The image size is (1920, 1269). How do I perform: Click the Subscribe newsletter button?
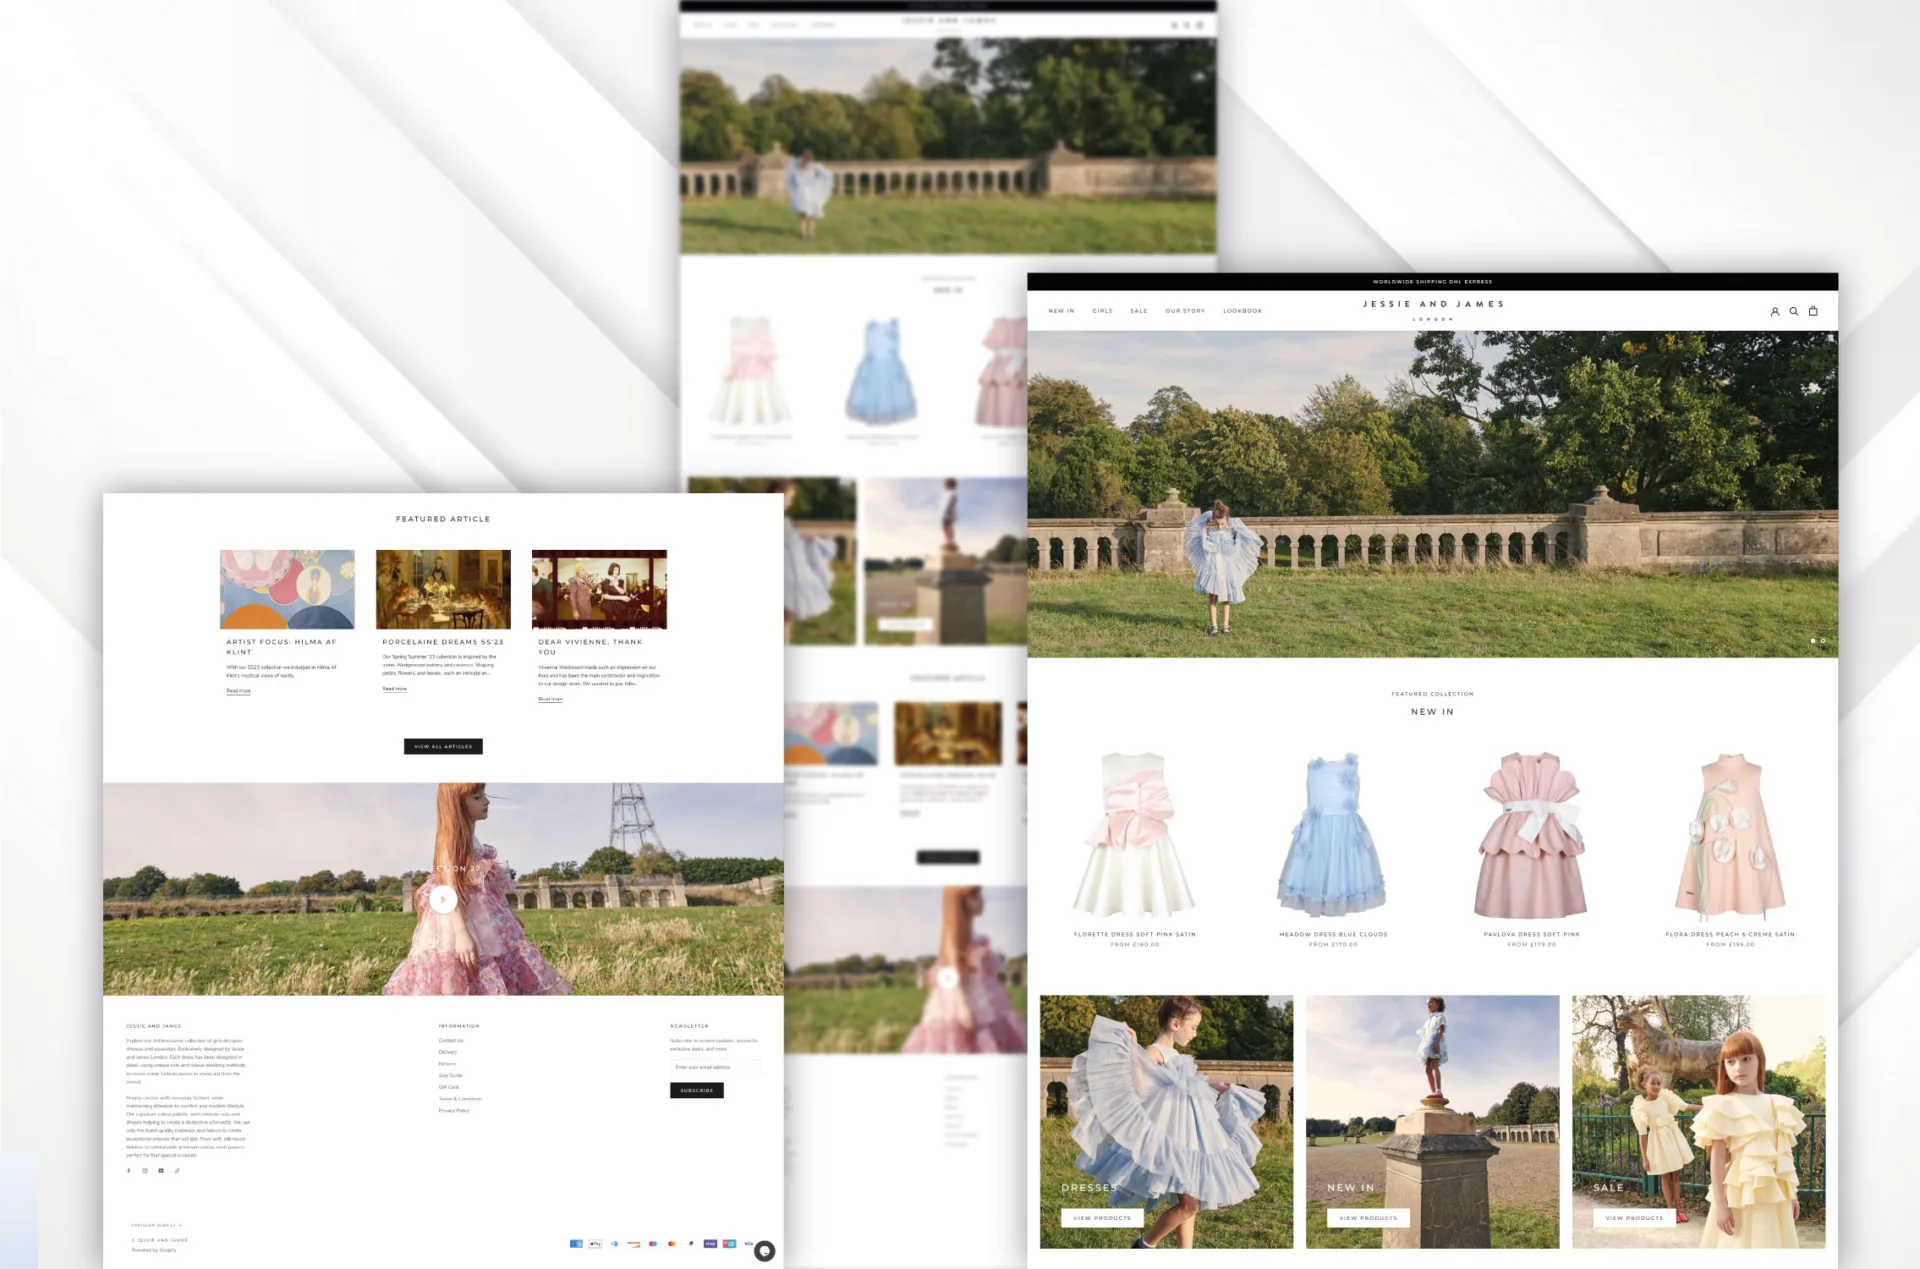click(x=696, y=1090)
